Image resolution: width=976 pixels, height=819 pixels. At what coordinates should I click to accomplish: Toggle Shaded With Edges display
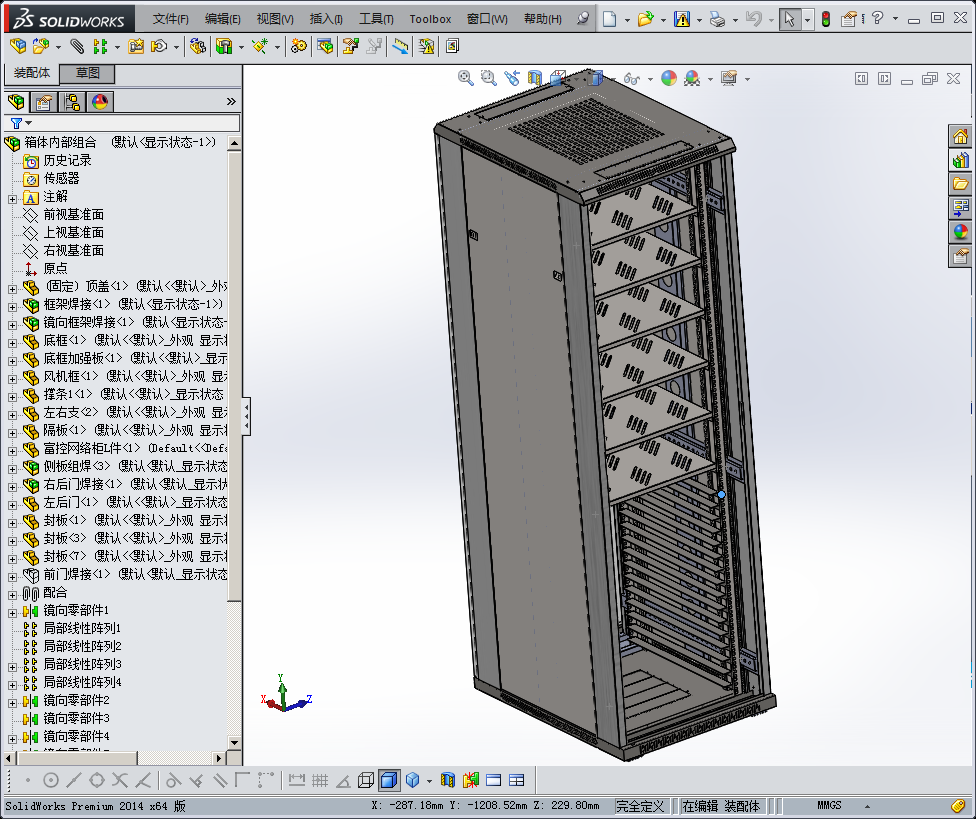(x=389, y=780)
